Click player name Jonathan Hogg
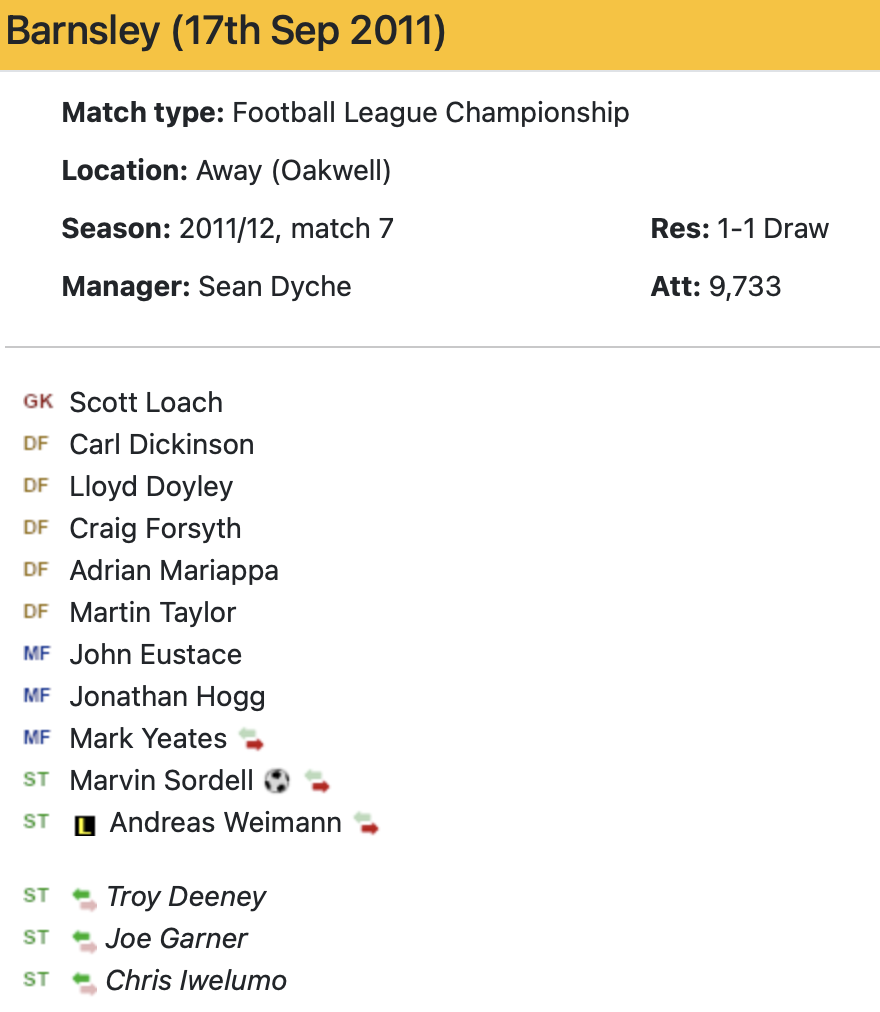Screen dimensions: 880x1012 click(167, 697)
